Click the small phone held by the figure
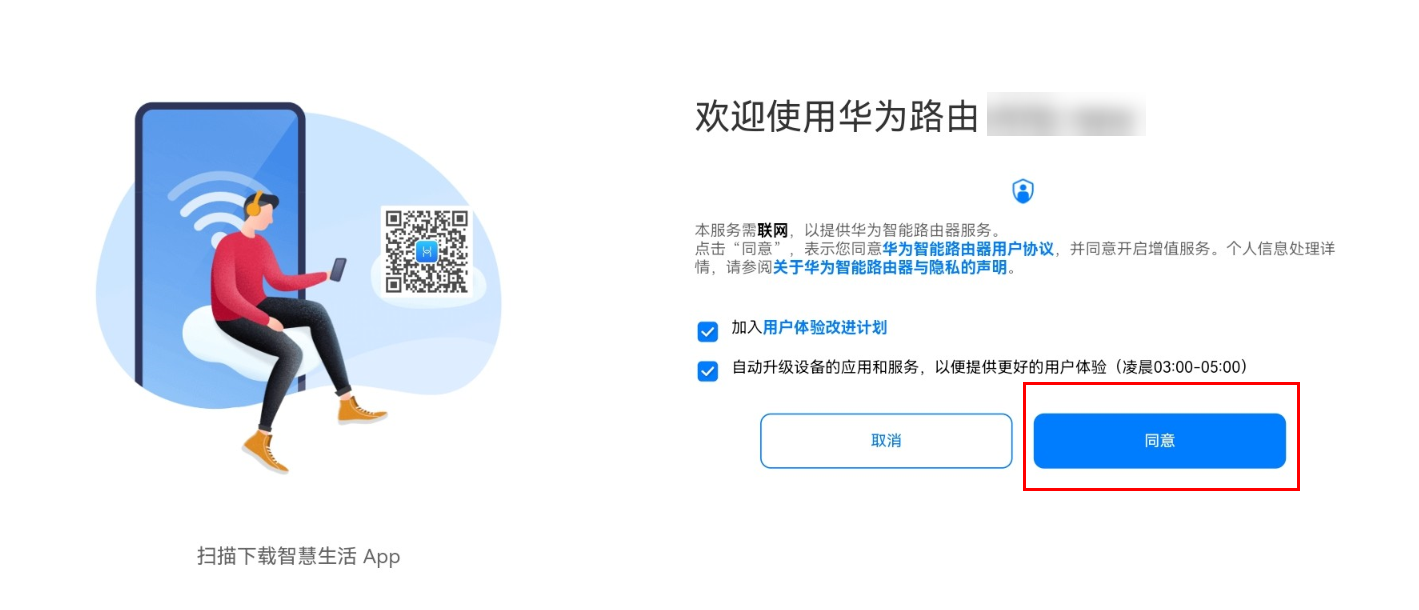 click(338, 269)
